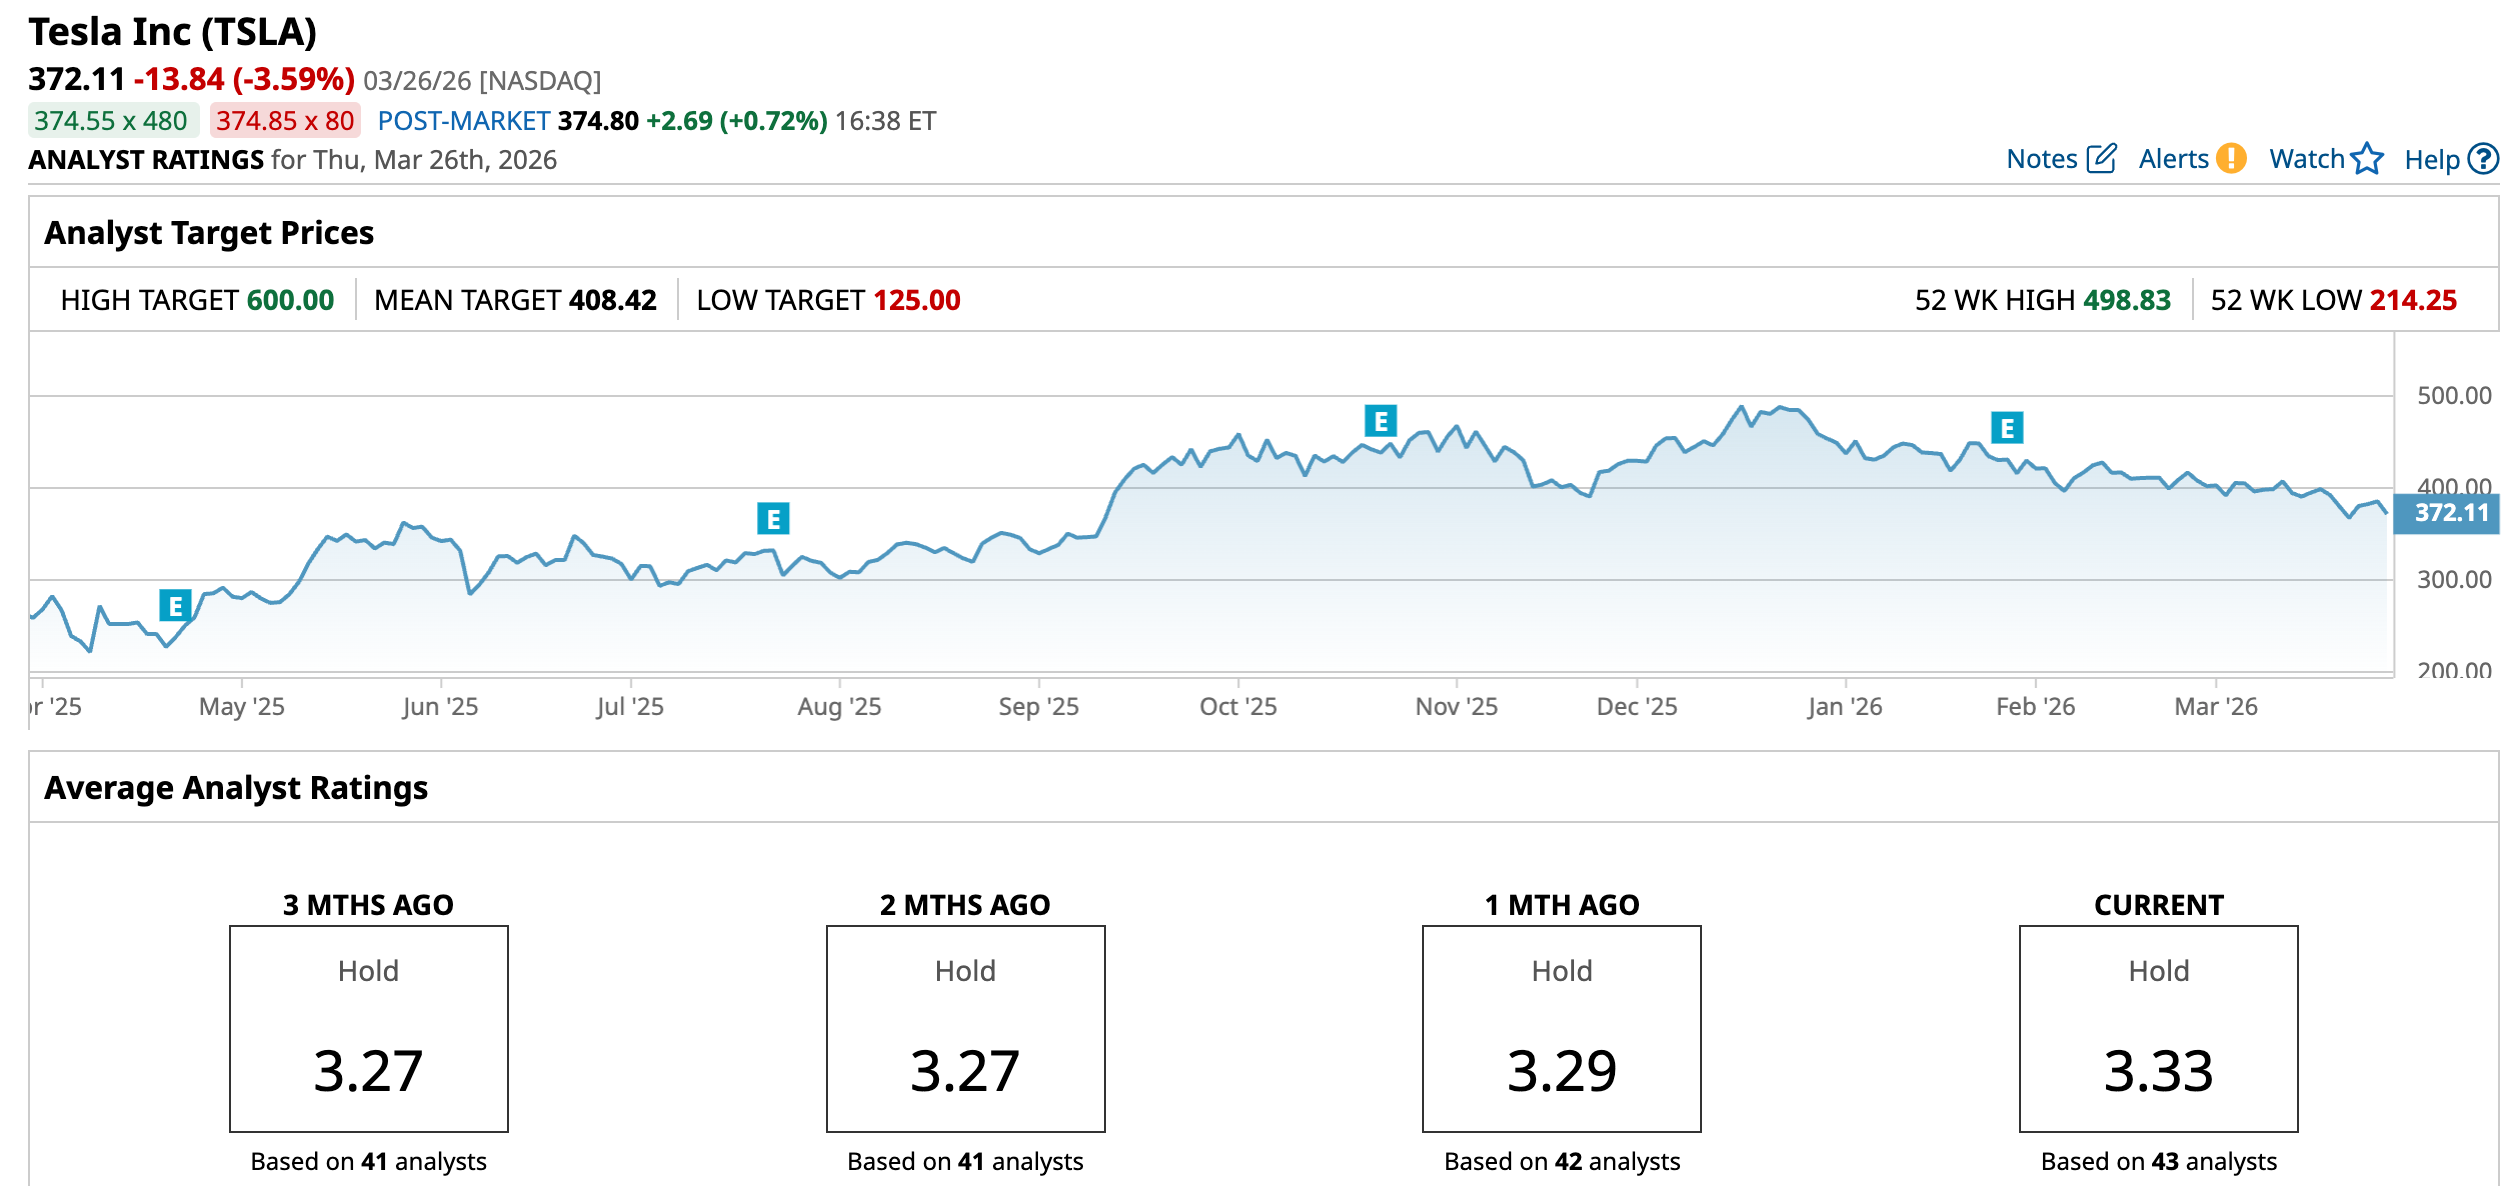Viewport: 2512px width, 1186px height.
Task: Click the earnings E marker near May '25
Action: point(175,605)
